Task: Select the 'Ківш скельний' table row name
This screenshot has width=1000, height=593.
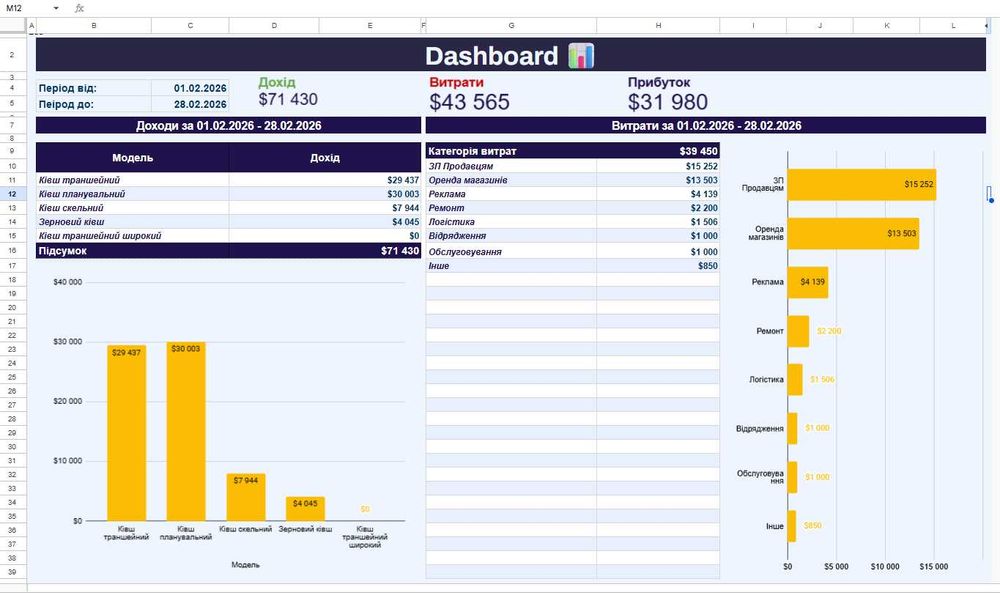Action: pyautogui.click(x=133, y=208)
